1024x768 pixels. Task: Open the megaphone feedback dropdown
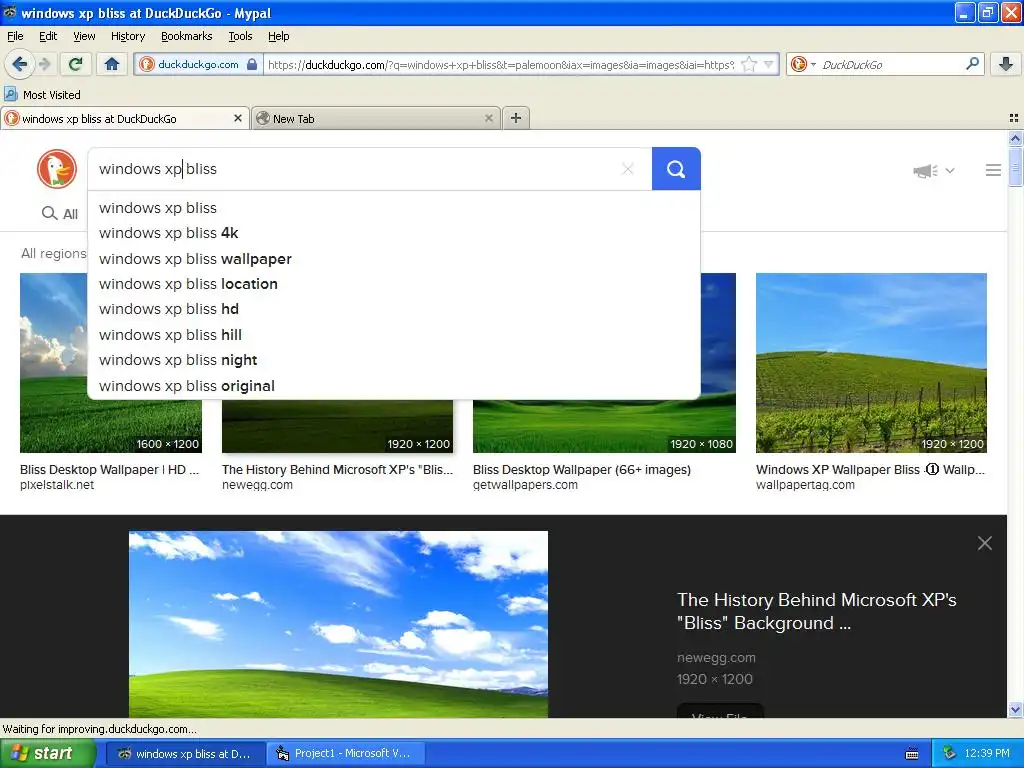[933, 170]
